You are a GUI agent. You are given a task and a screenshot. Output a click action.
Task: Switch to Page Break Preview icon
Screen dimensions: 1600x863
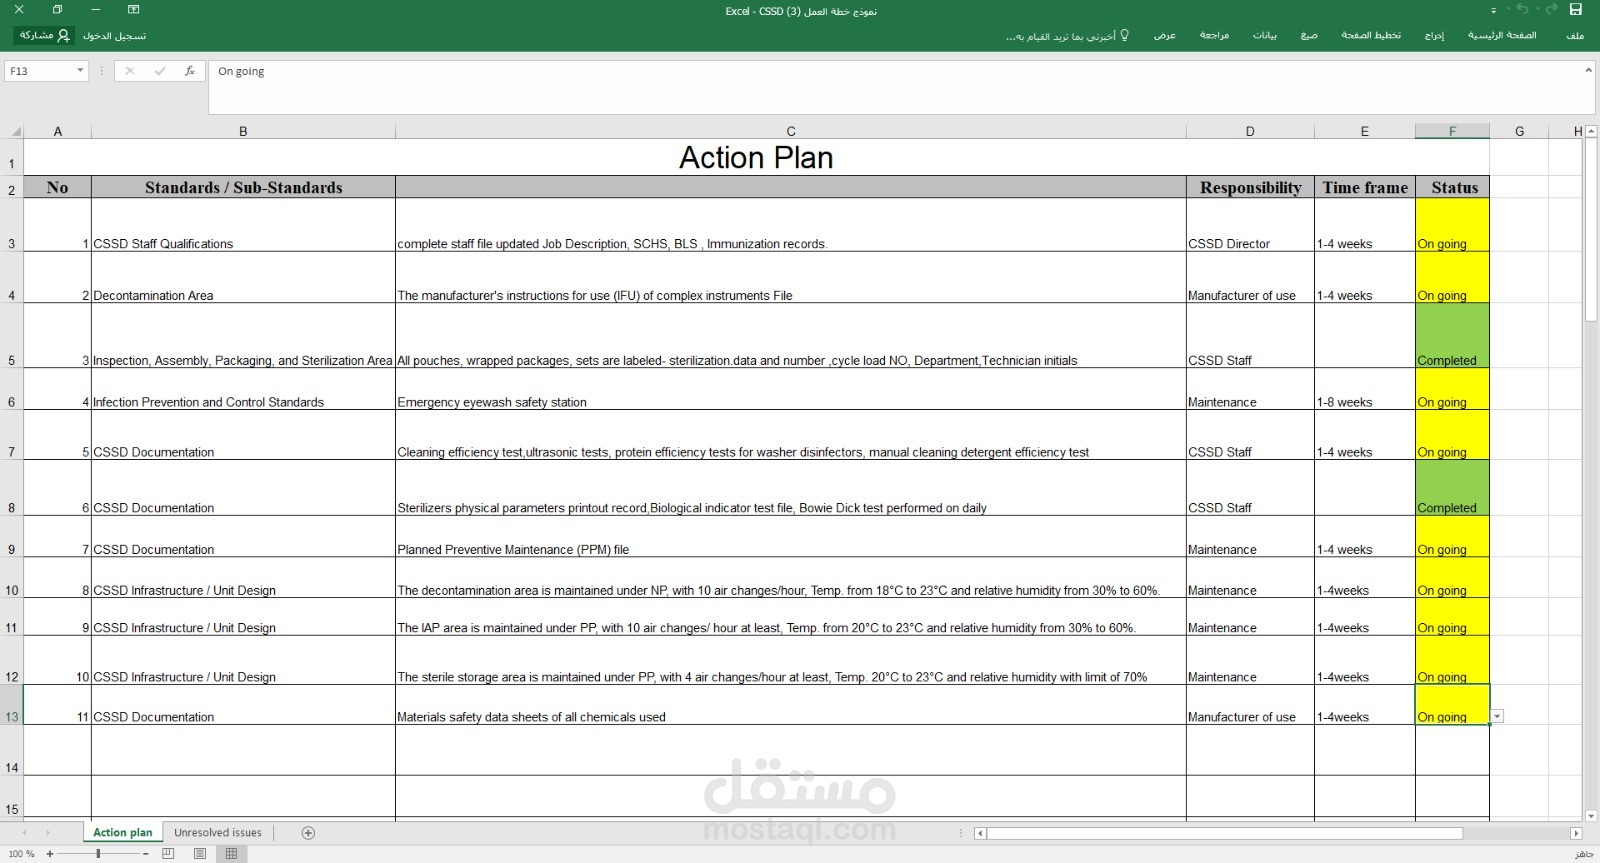168,853
